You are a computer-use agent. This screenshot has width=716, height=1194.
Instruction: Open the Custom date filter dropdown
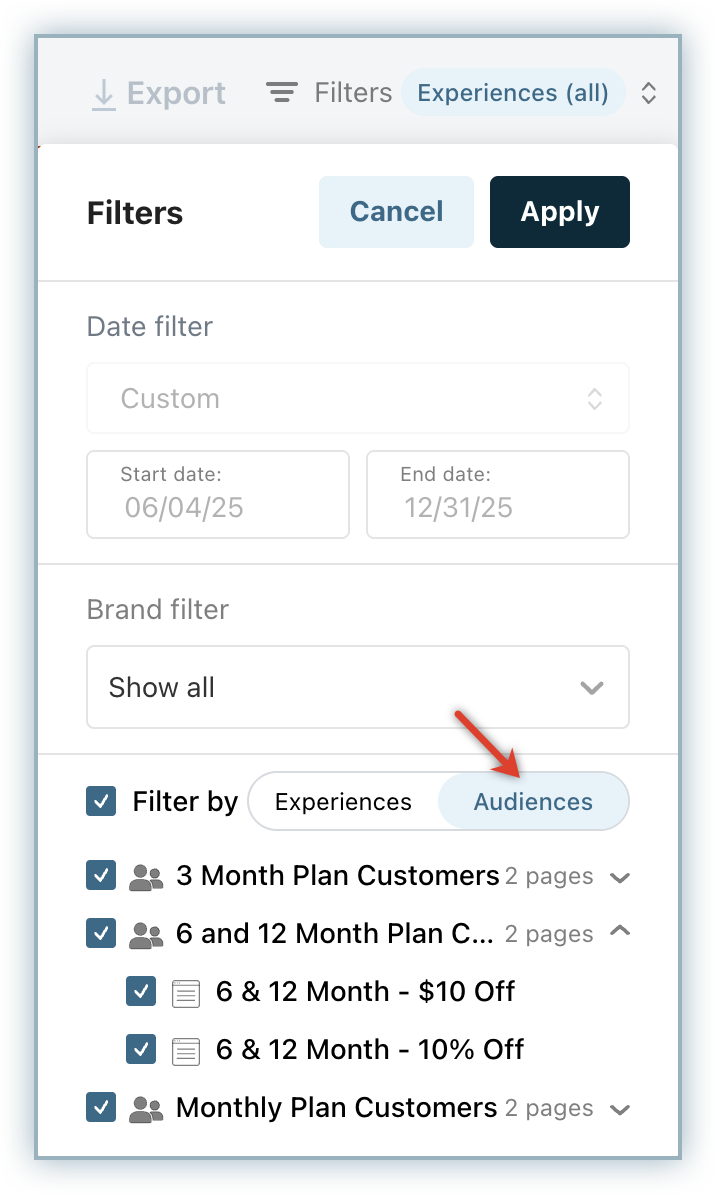[x=358, y=399]
